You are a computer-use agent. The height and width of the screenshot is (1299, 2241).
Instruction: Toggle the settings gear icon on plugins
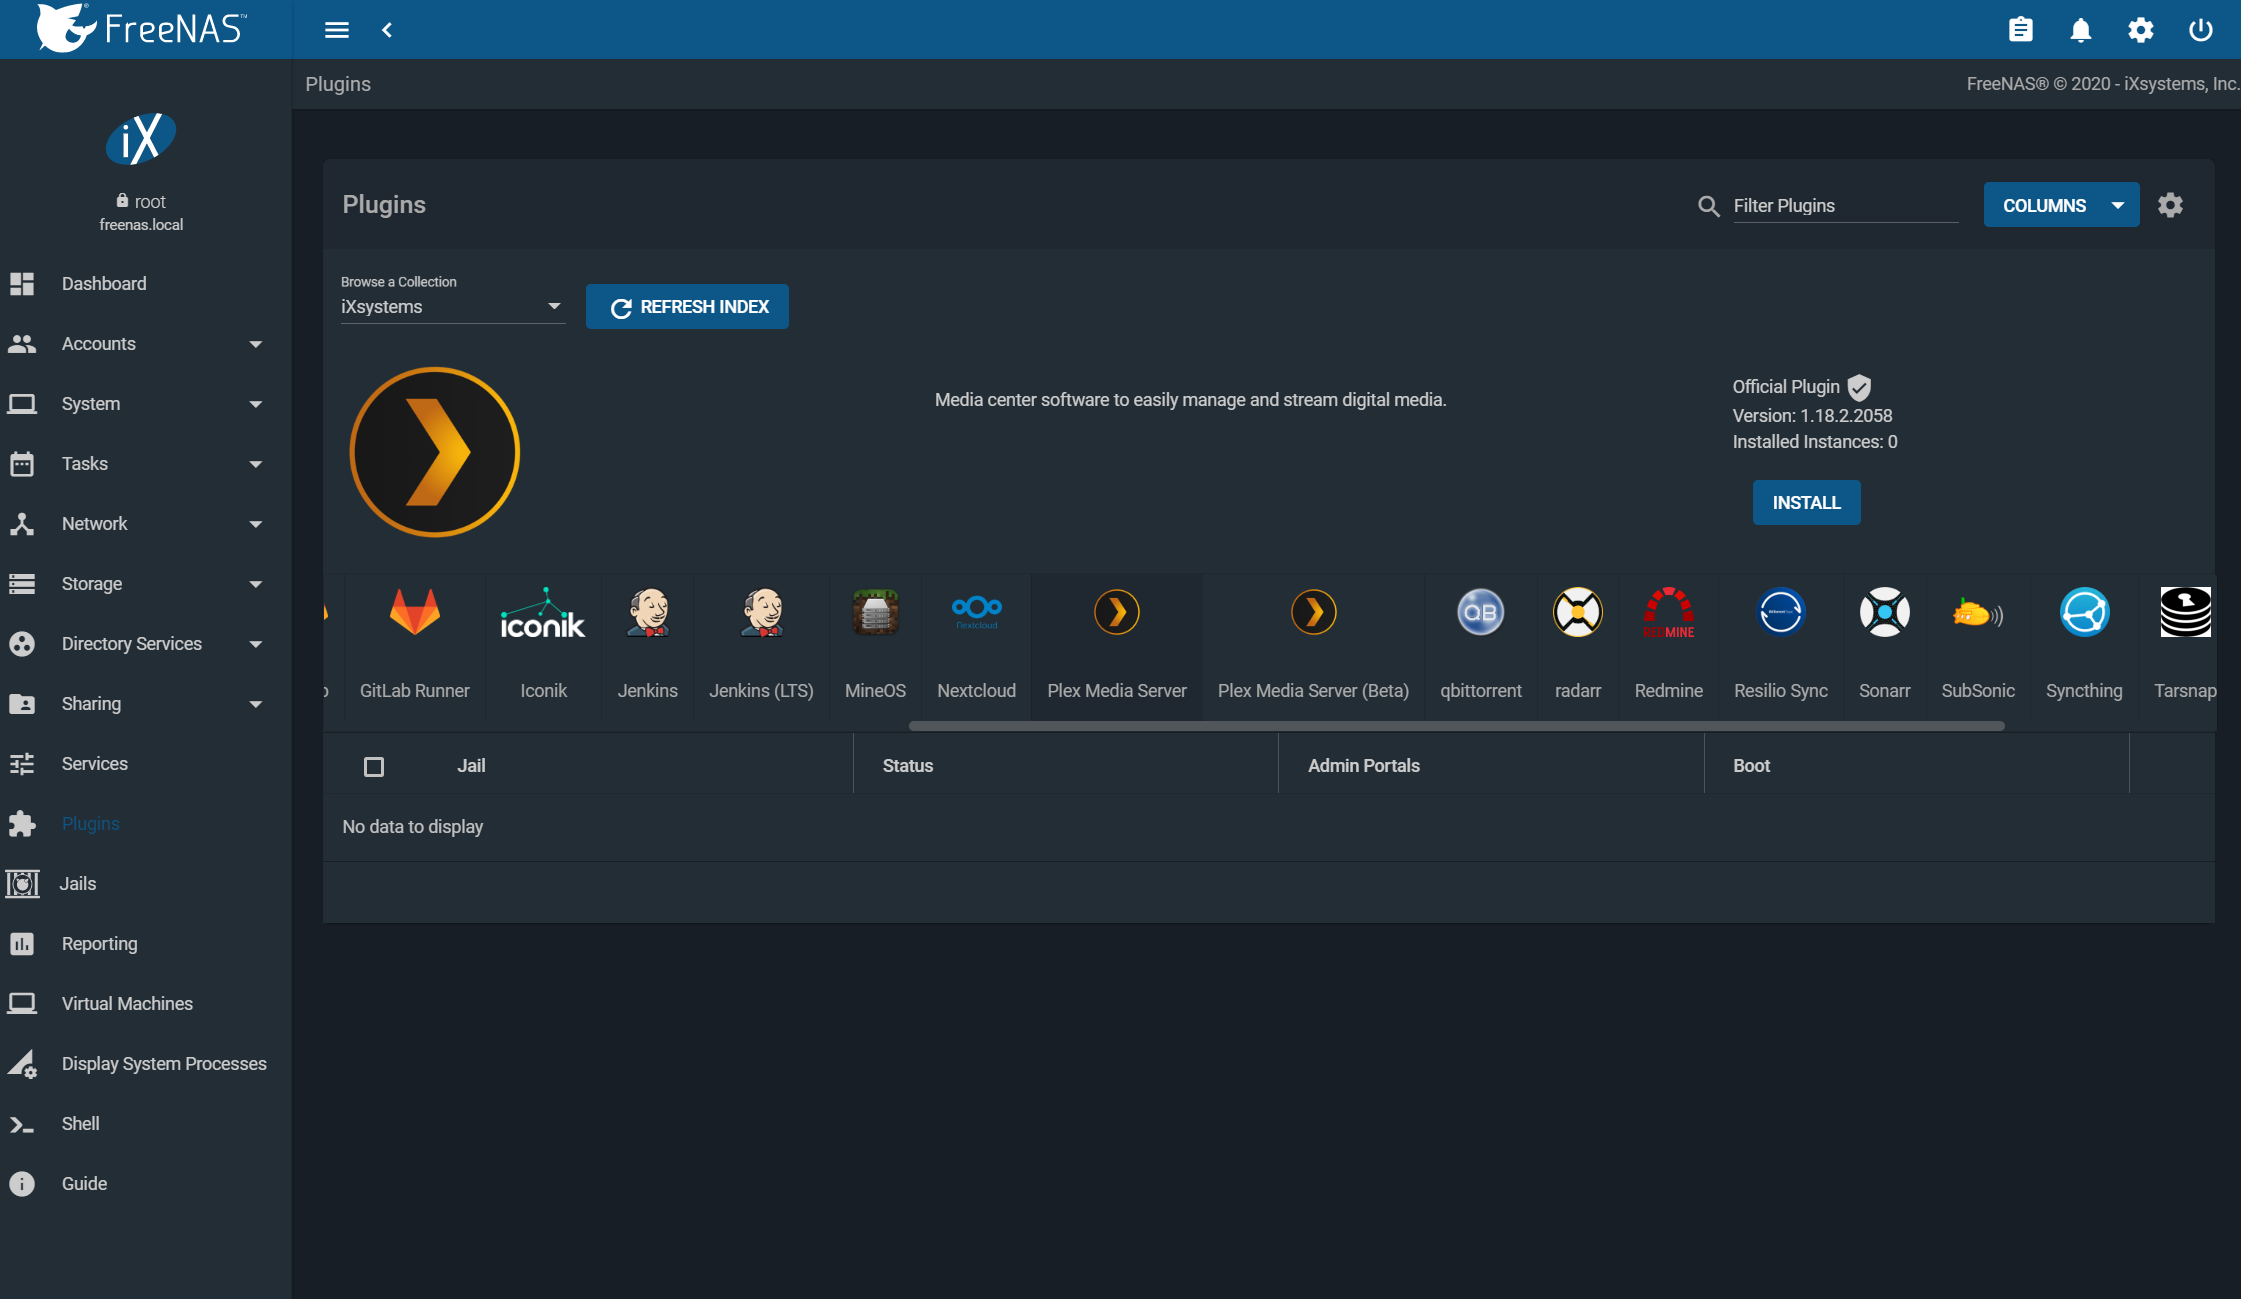pyautogui.click(x=2170, y=206)
